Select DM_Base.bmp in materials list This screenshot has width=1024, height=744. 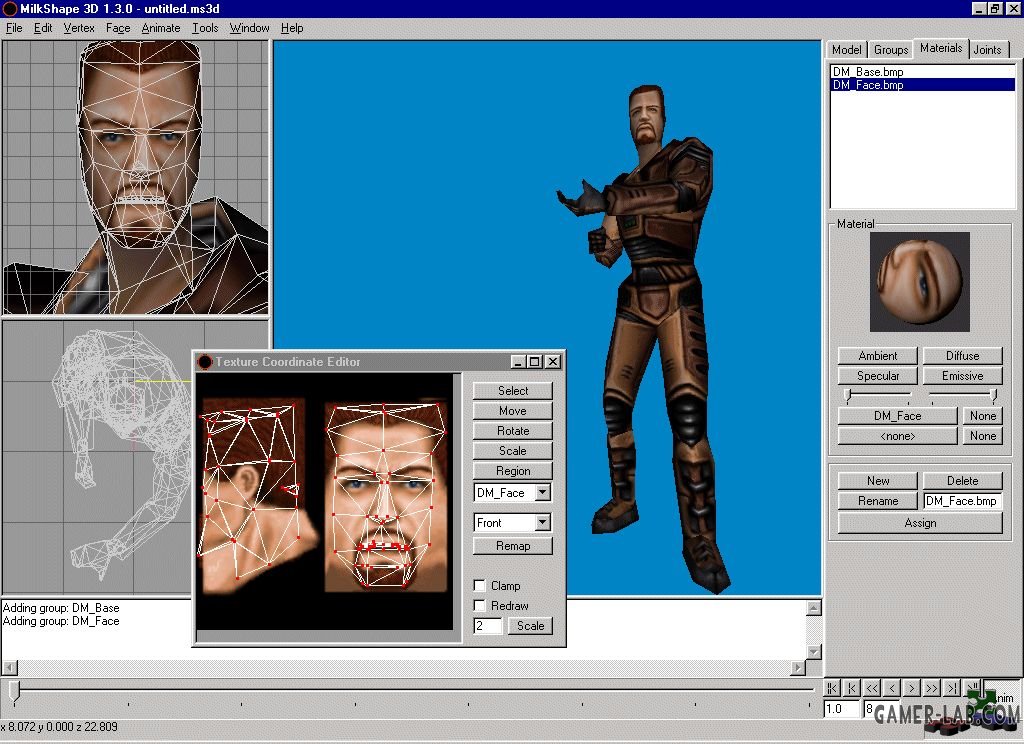(922, 72)
